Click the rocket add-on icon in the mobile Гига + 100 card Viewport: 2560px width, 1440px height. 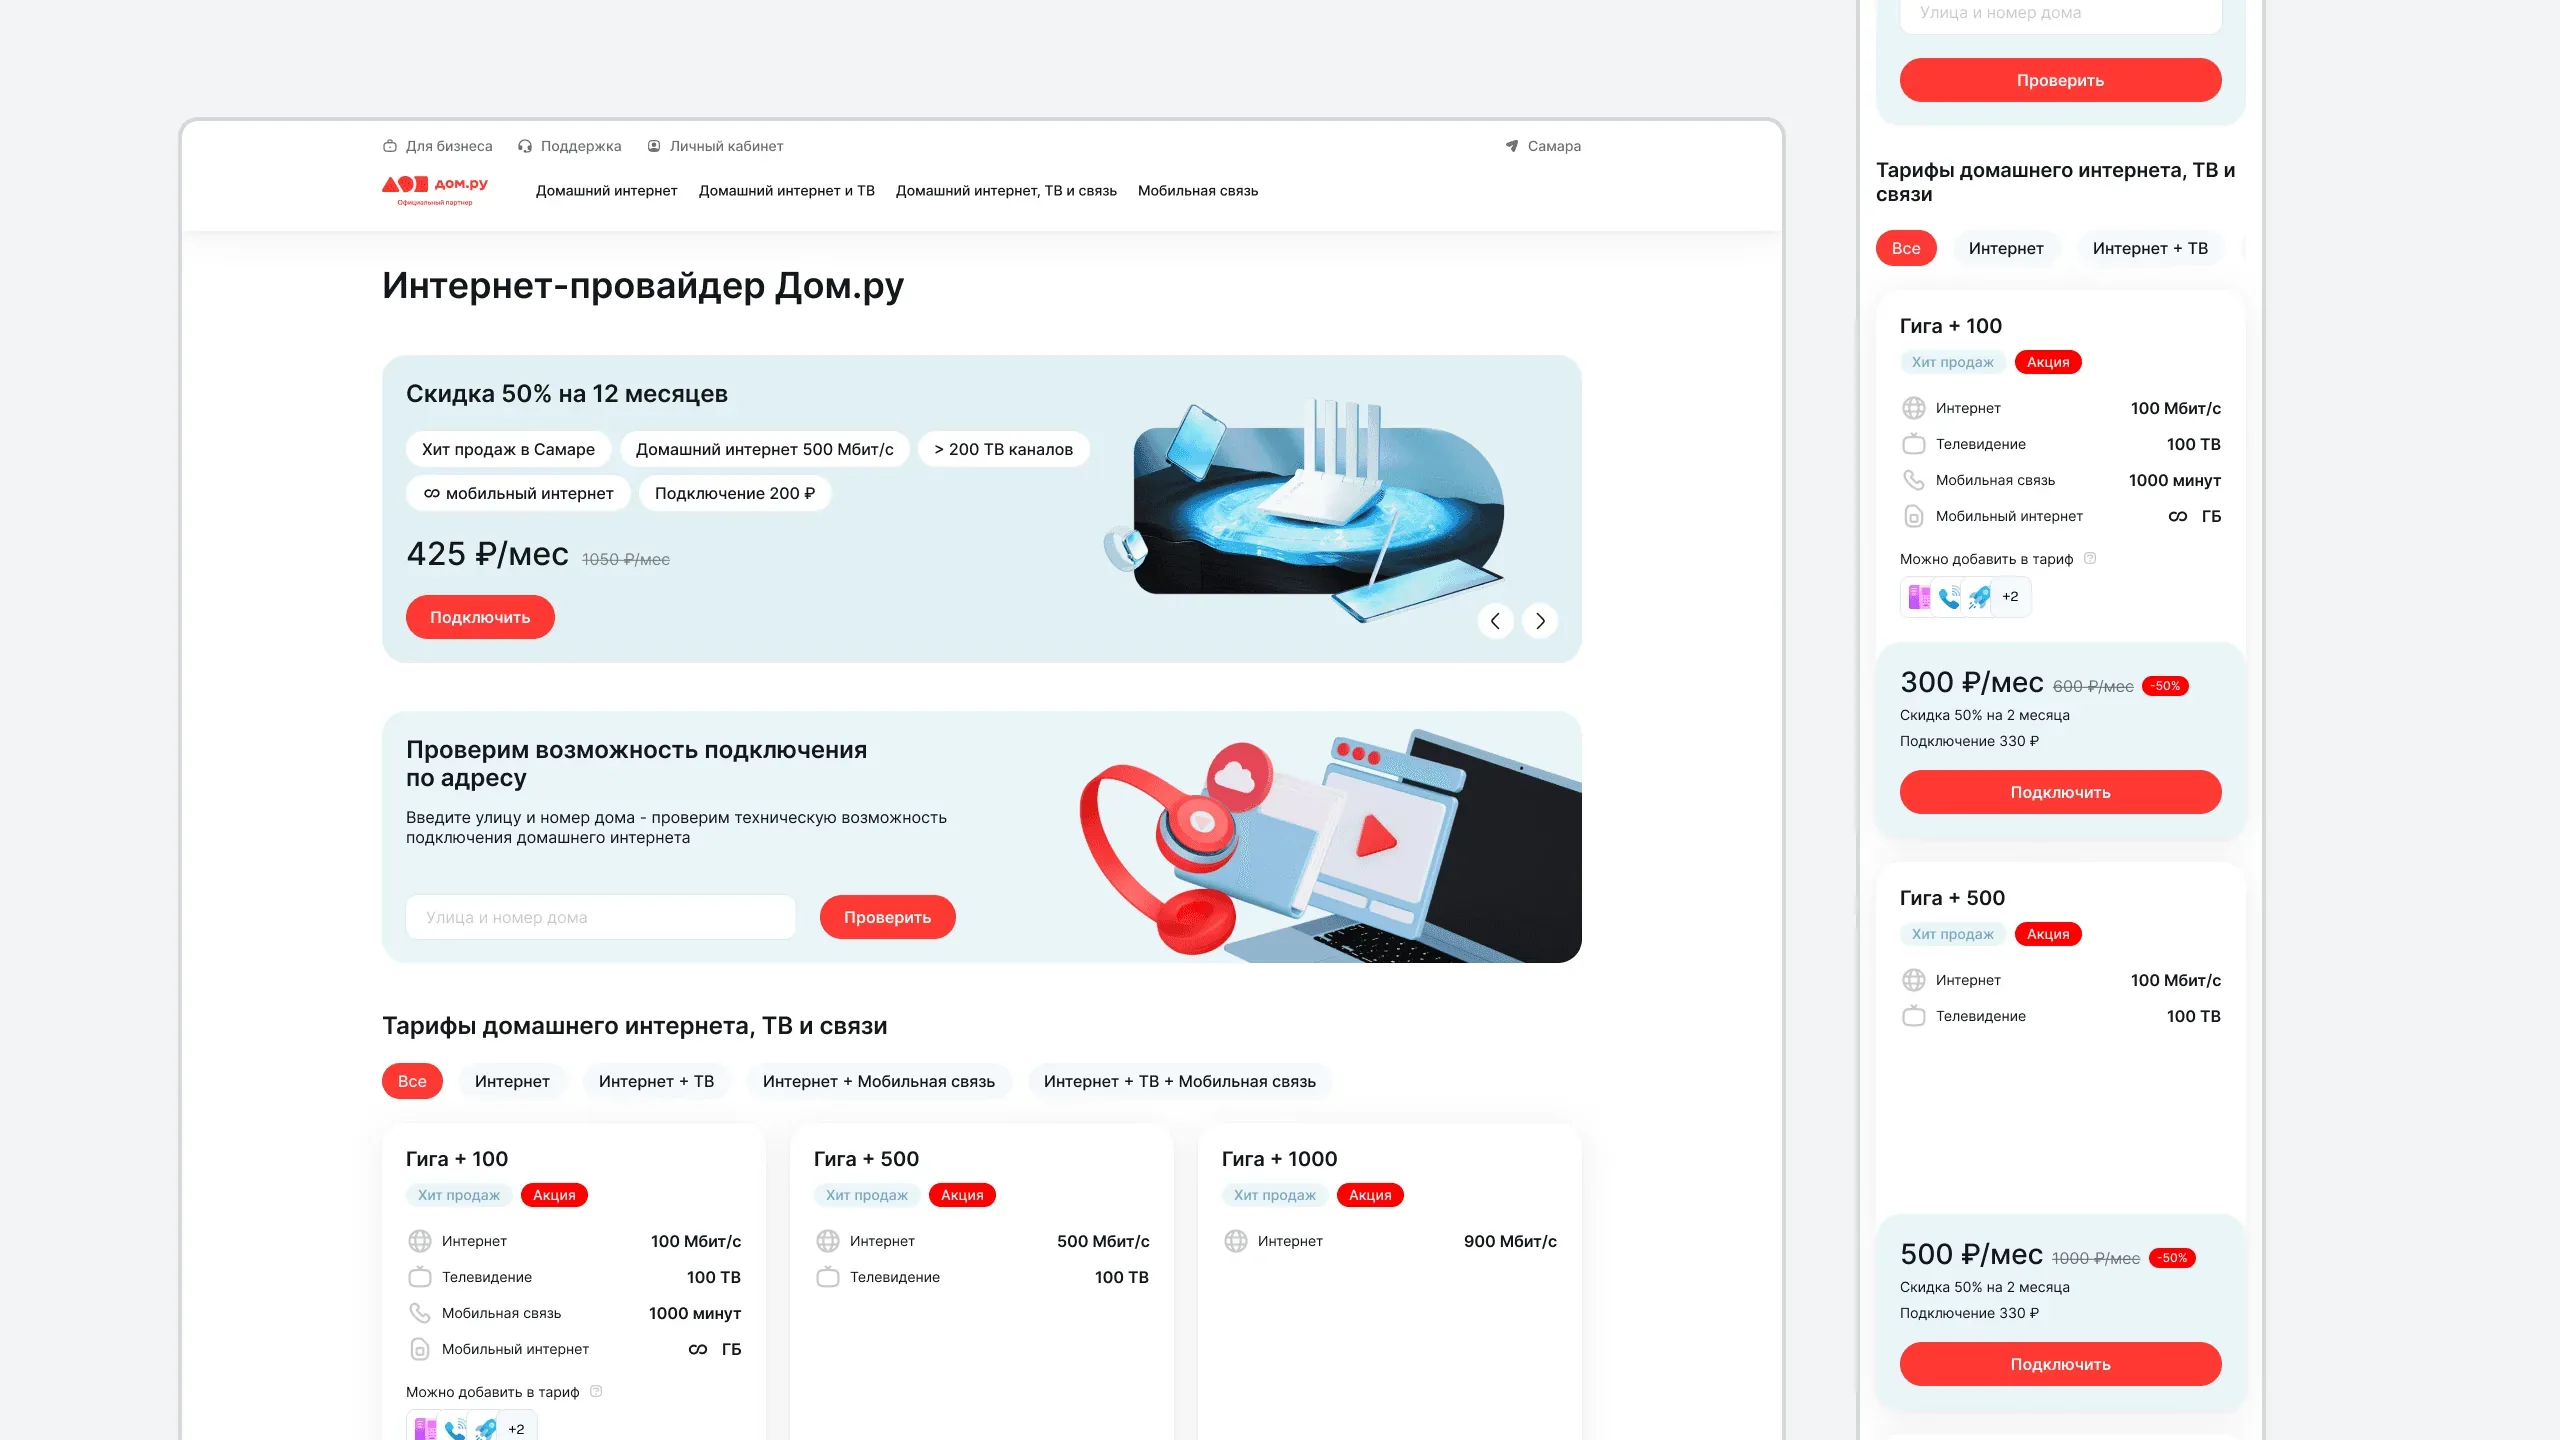[x=1979, y=597]
